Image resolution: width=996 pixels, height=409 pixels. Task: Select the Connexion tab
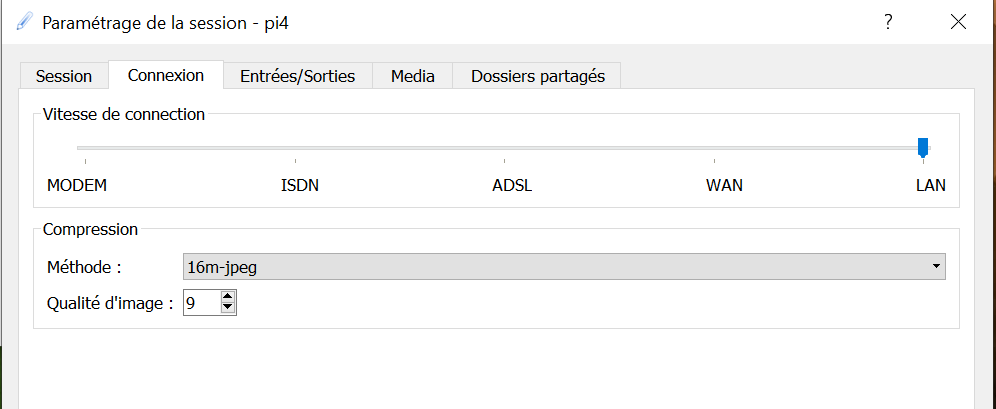coord(166,75)
